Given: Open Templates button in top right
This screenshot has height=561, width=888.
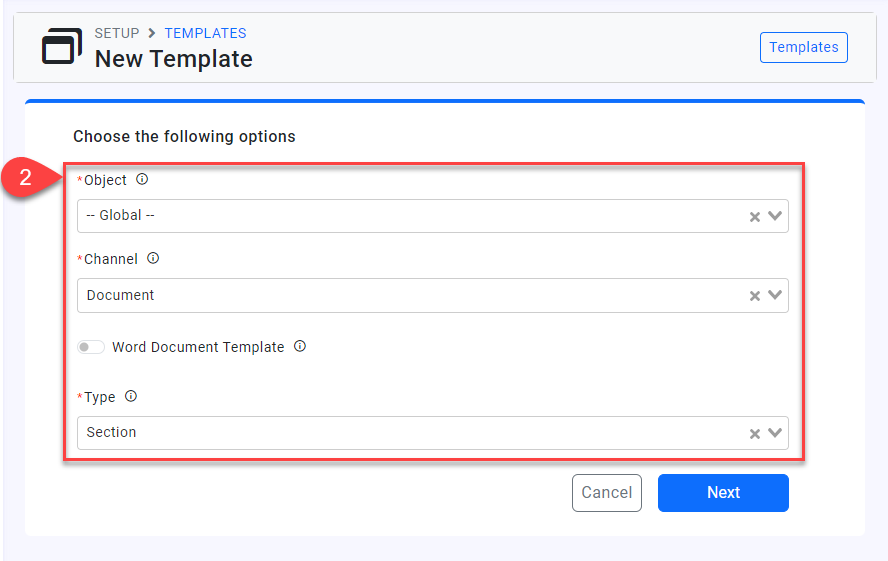Looking at the screenshot, I should click(x=803, y=47).
